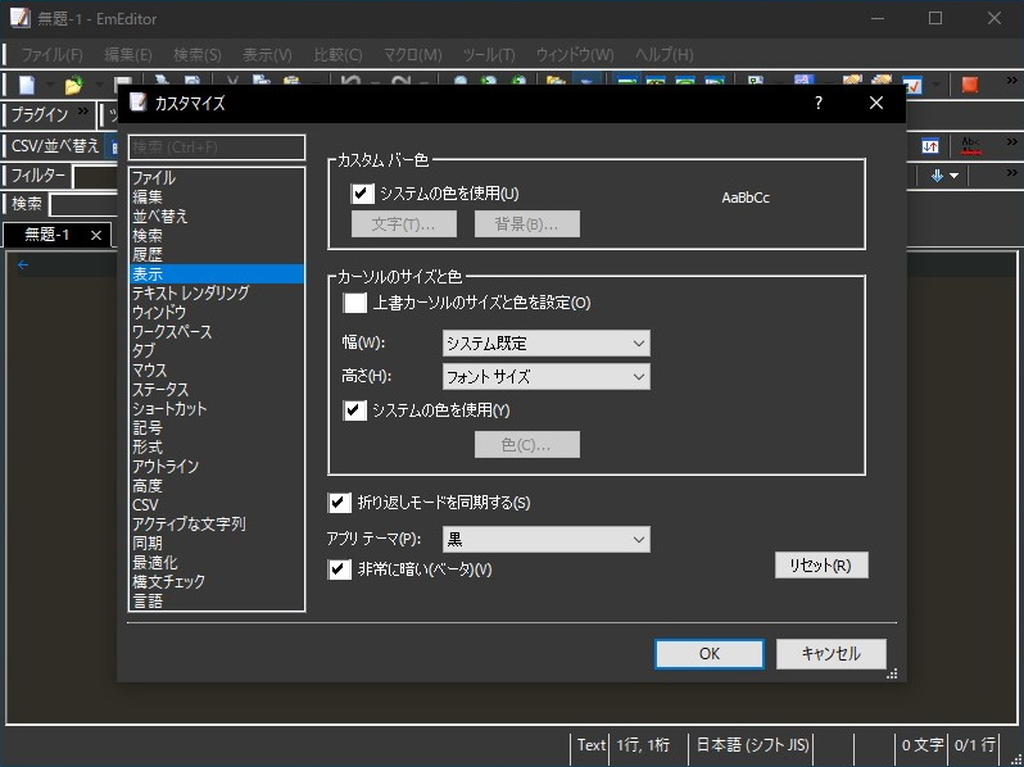Open the マクロ menu
The width and height of the screenshot is (1024, 767).
coord(412,54)
